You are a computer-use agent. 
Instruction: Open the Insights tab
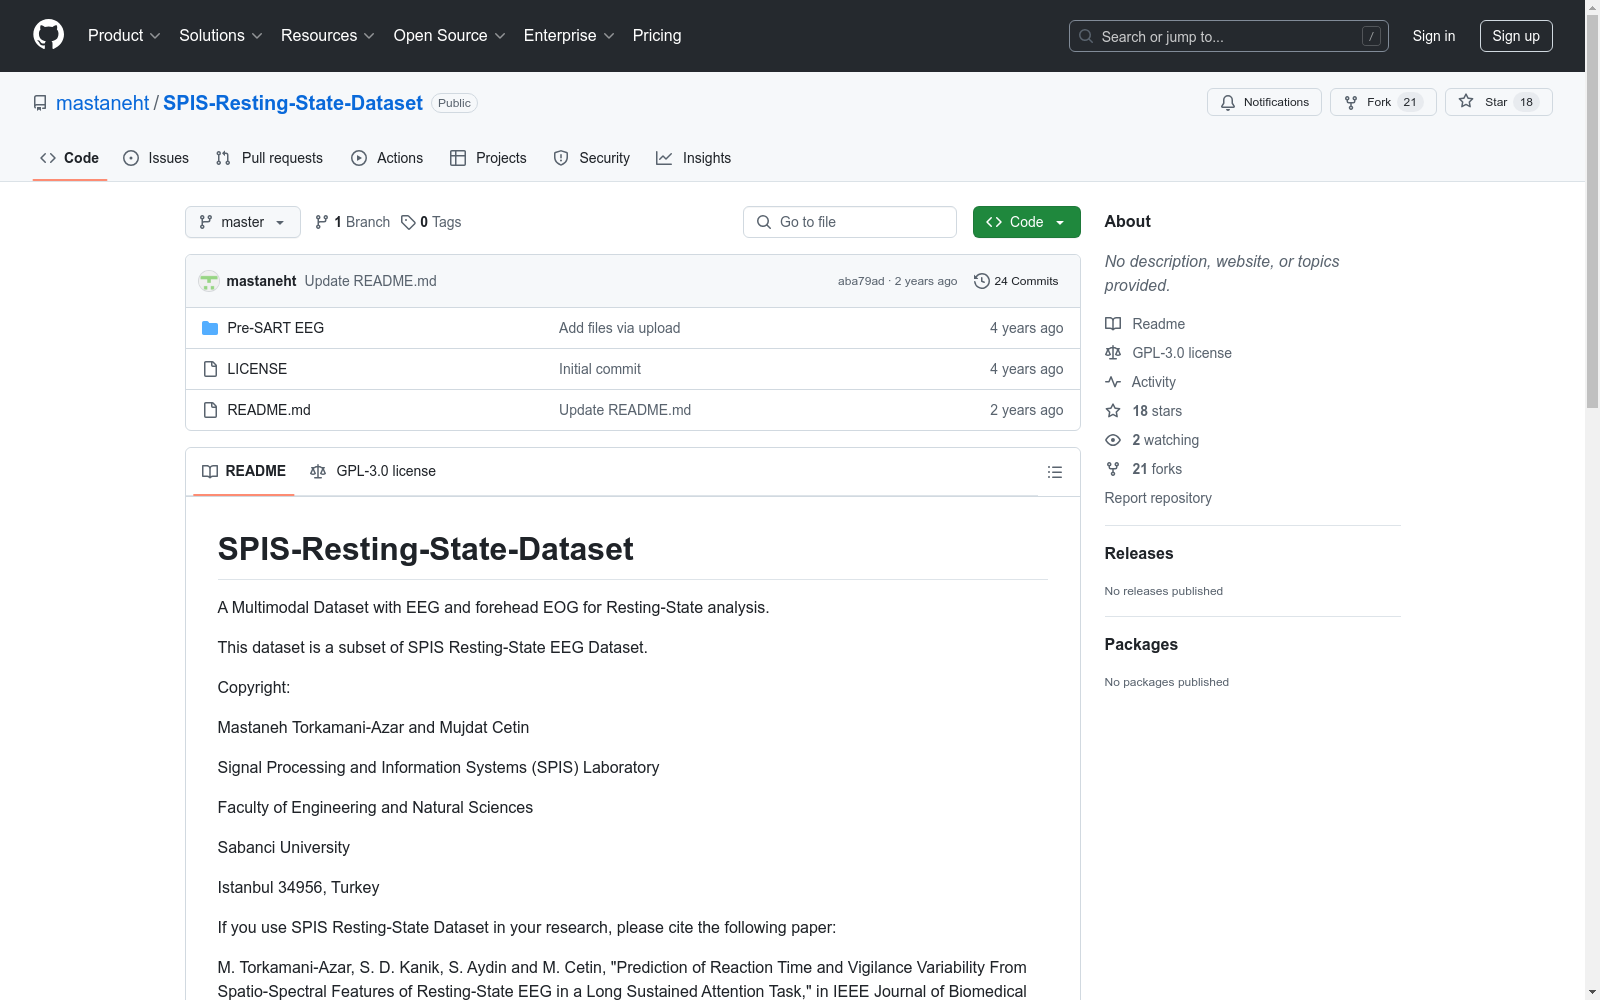tap(693, 158)
